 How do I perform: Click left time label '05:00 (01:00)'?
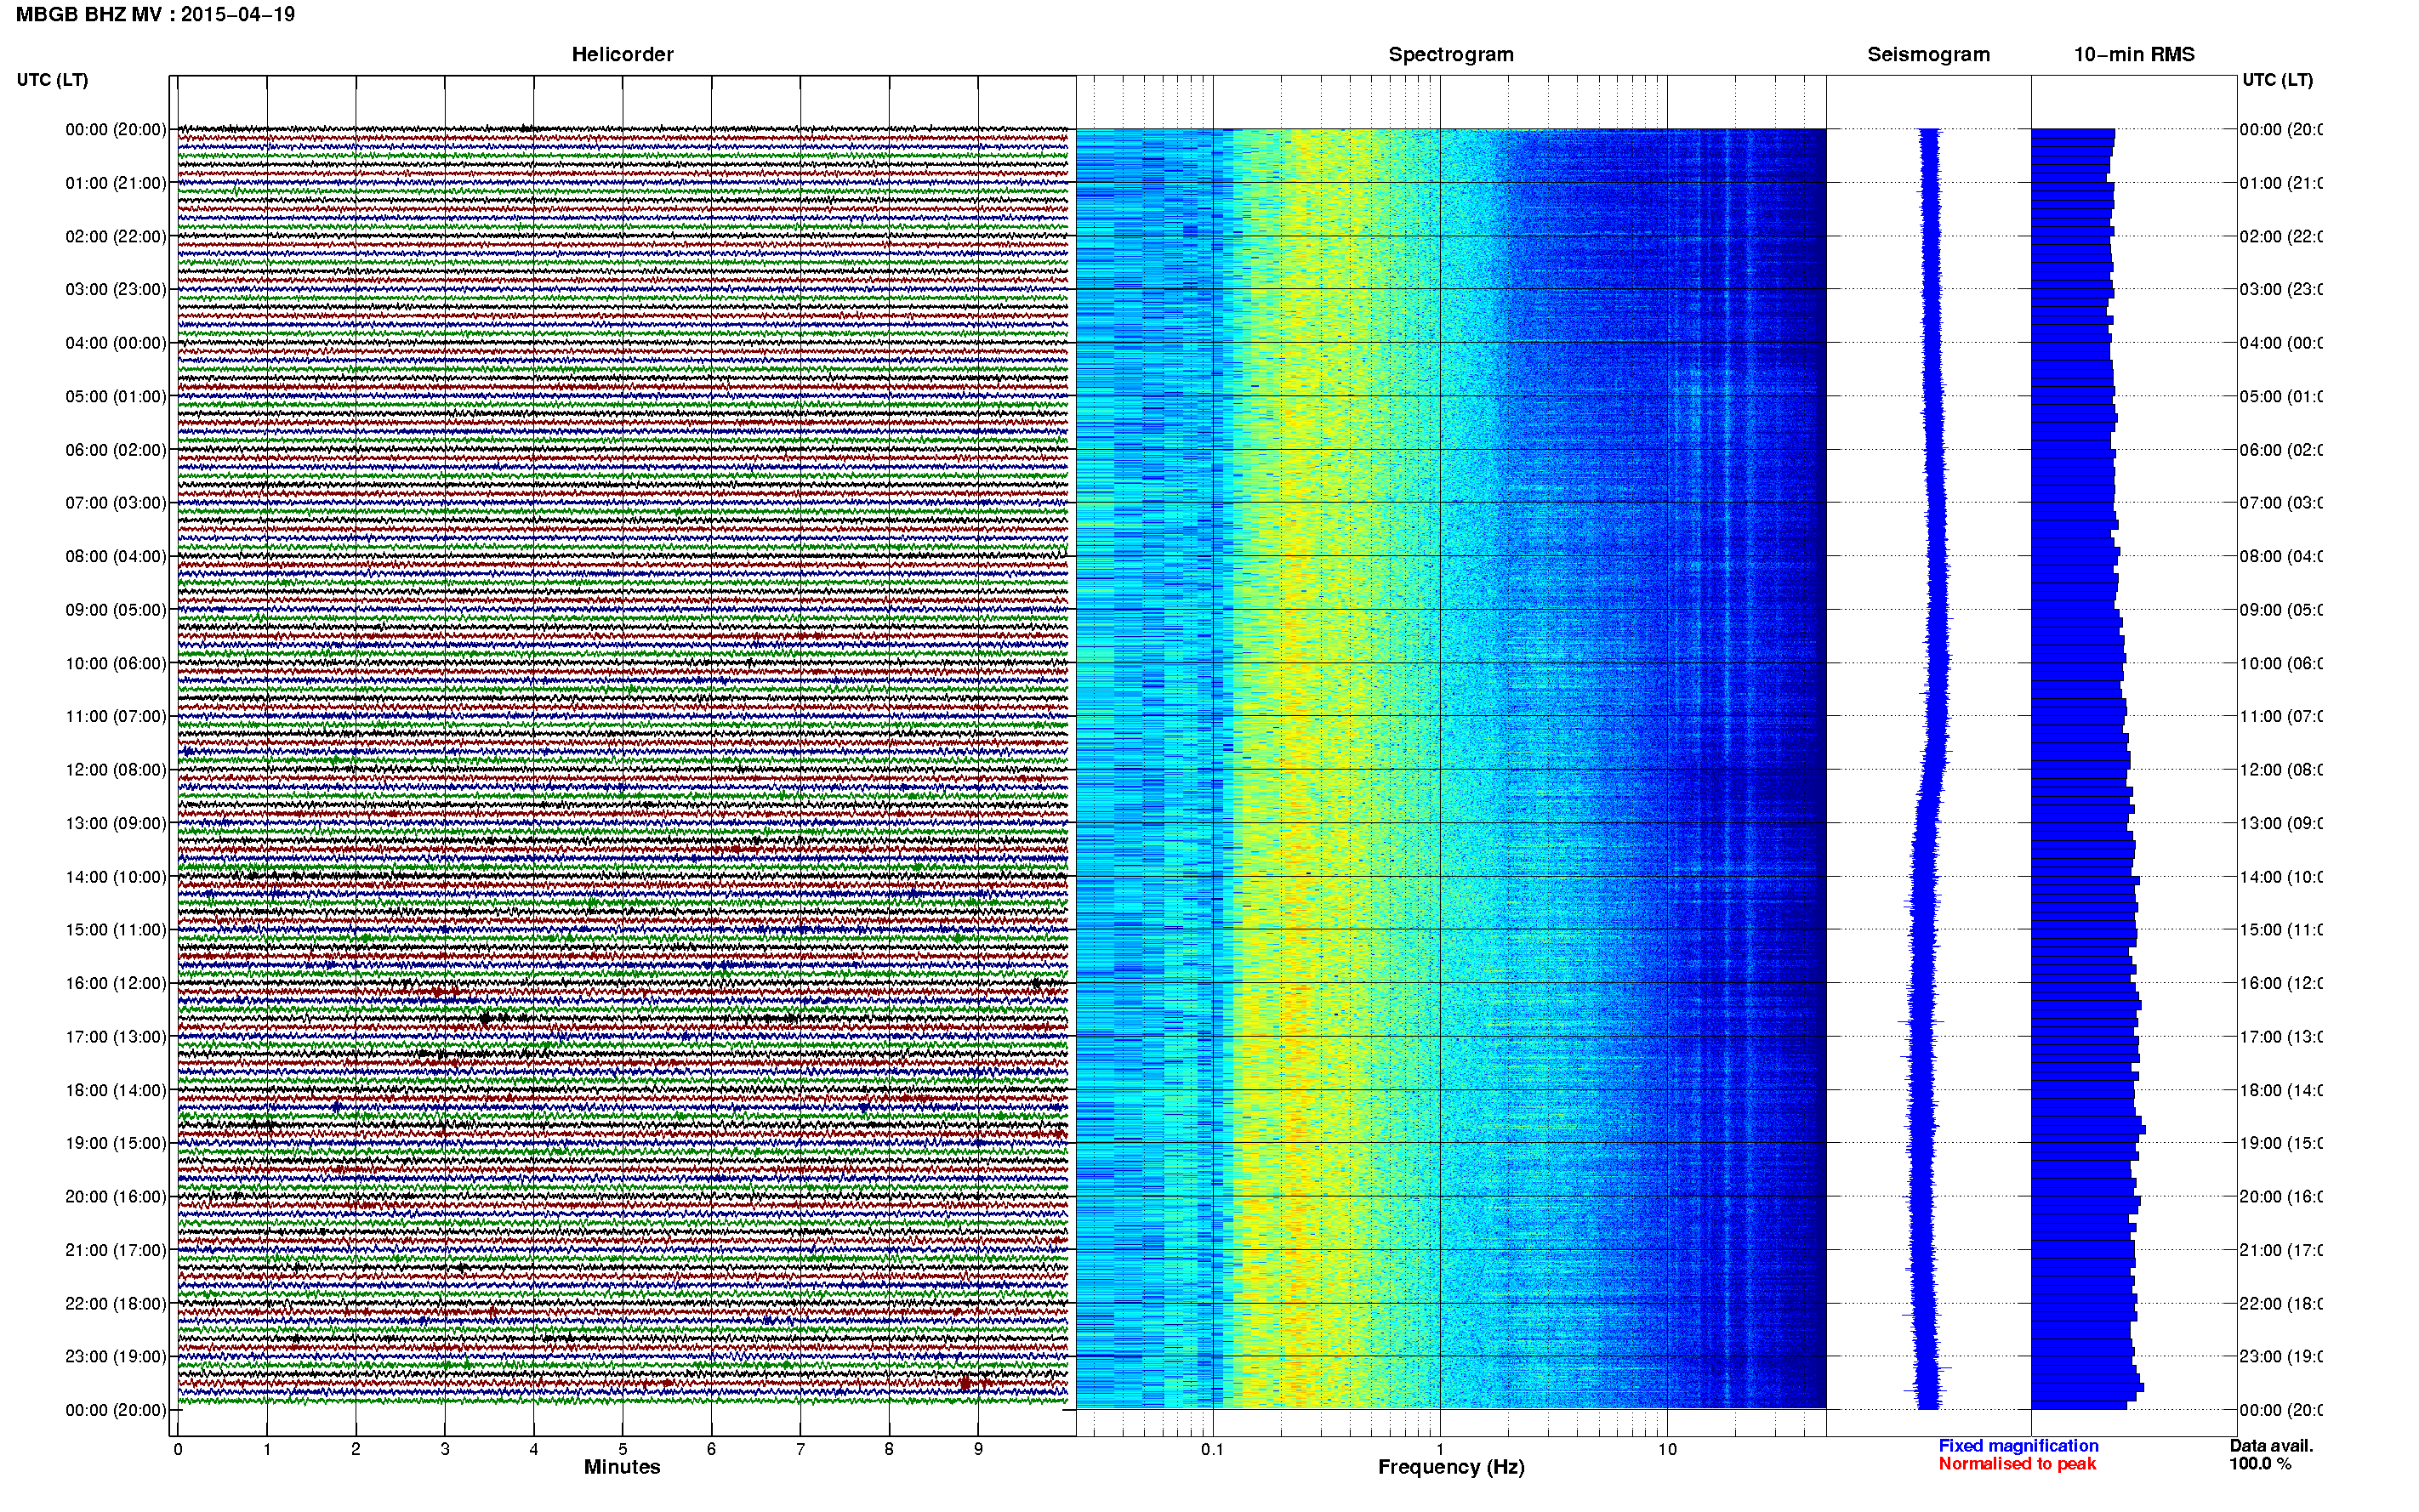pos(116,396)
